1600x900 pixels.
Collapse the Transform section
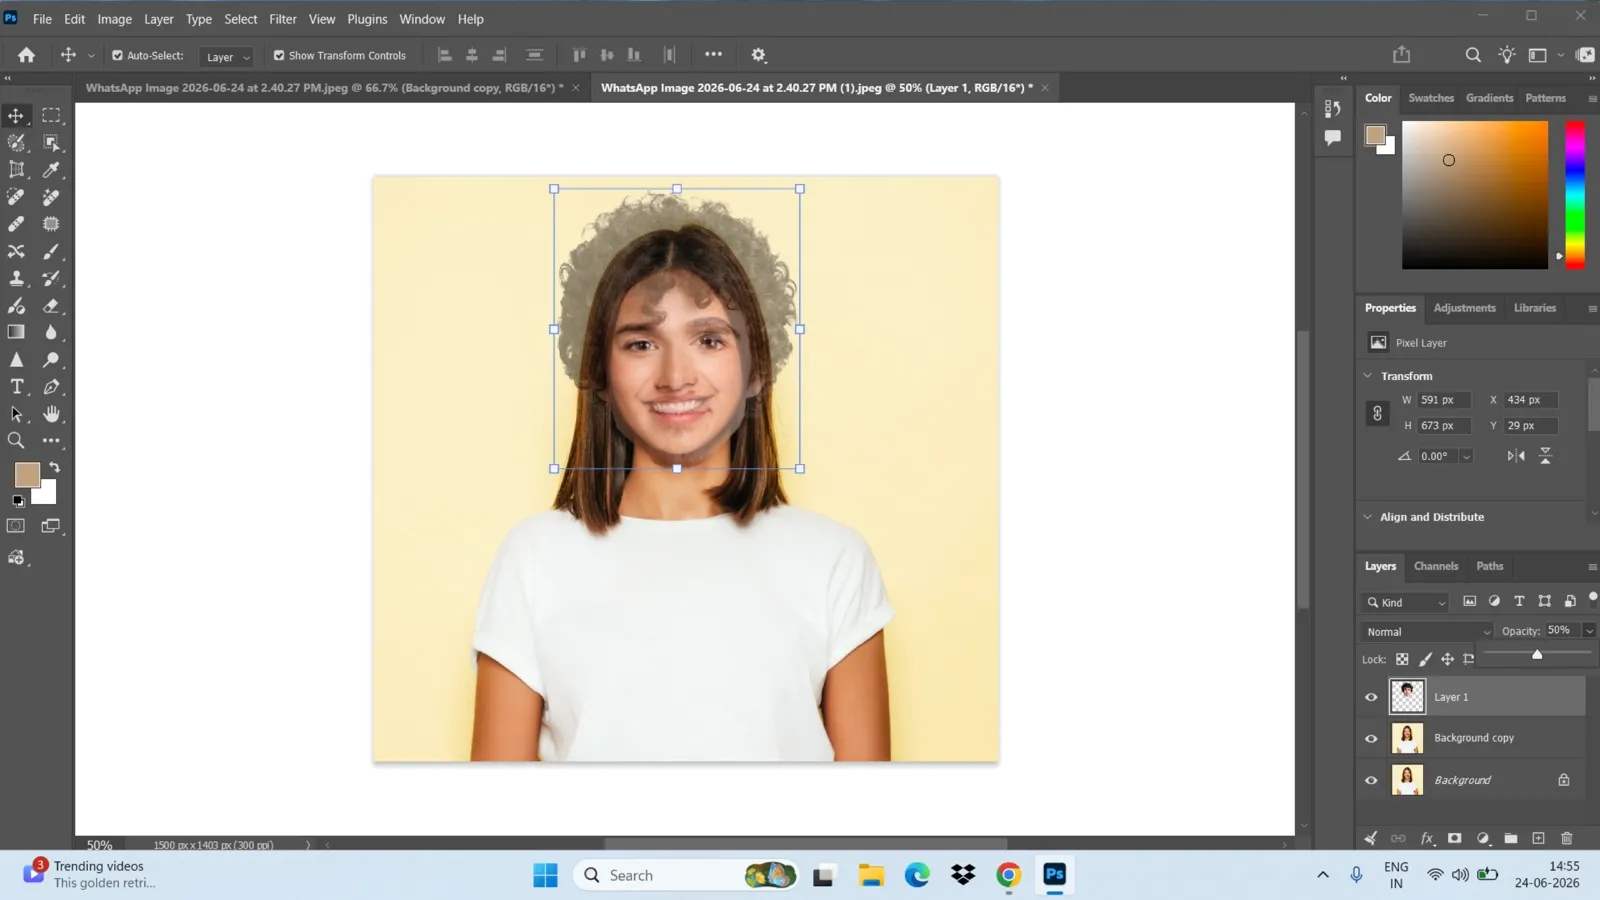(1368, 376)
